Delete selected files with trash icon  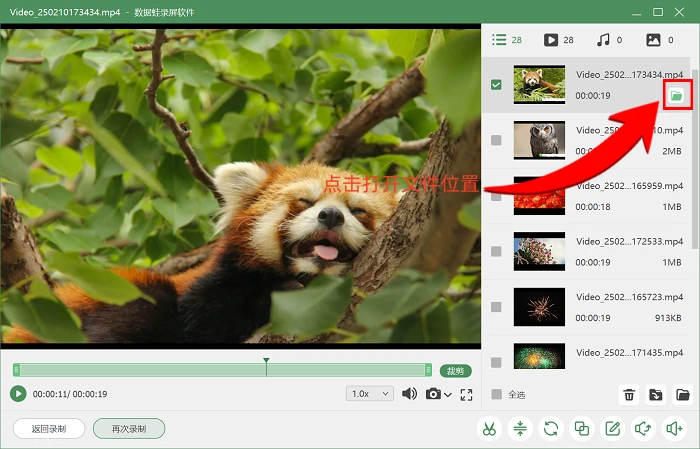(x=629, y=395)
